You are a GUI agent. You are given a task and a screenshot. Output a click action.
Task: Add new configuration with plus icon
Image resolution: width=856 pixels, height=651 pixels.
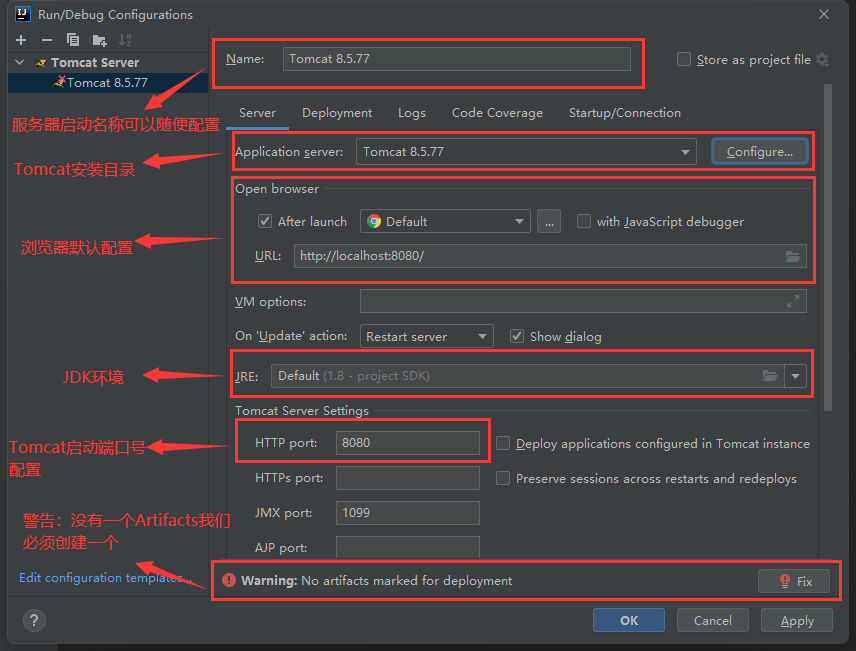pyautogui.click(x=21, y=40)
